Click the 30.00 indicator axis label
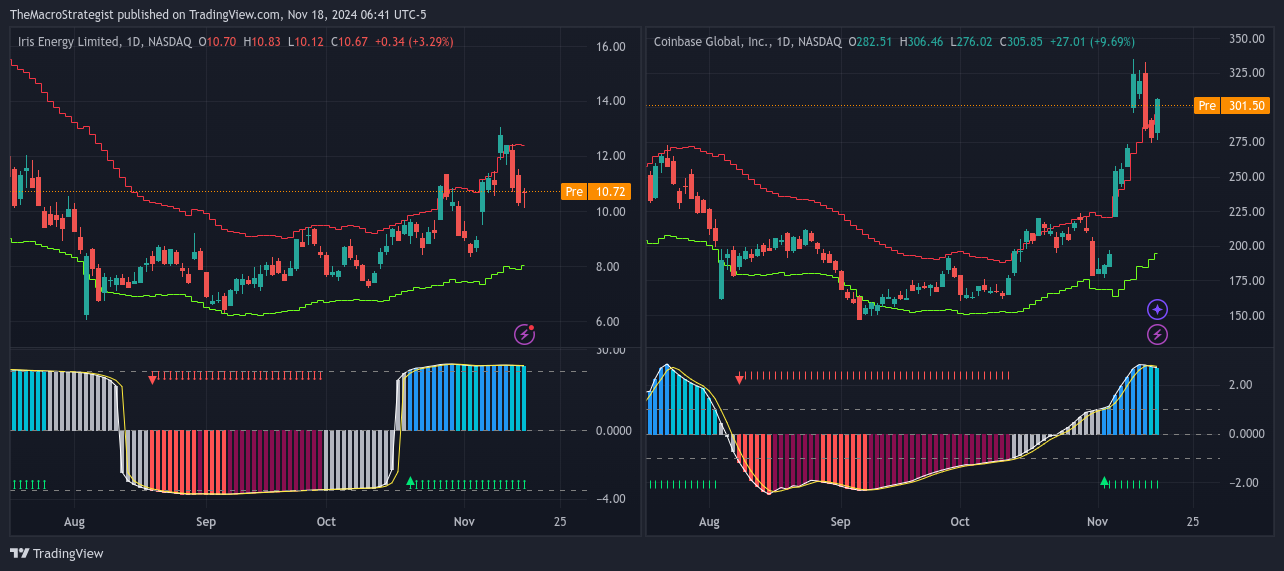Image resolution: width=1284 pixels, height=571 pixels. pyautogui.click(x=610, y=350)
